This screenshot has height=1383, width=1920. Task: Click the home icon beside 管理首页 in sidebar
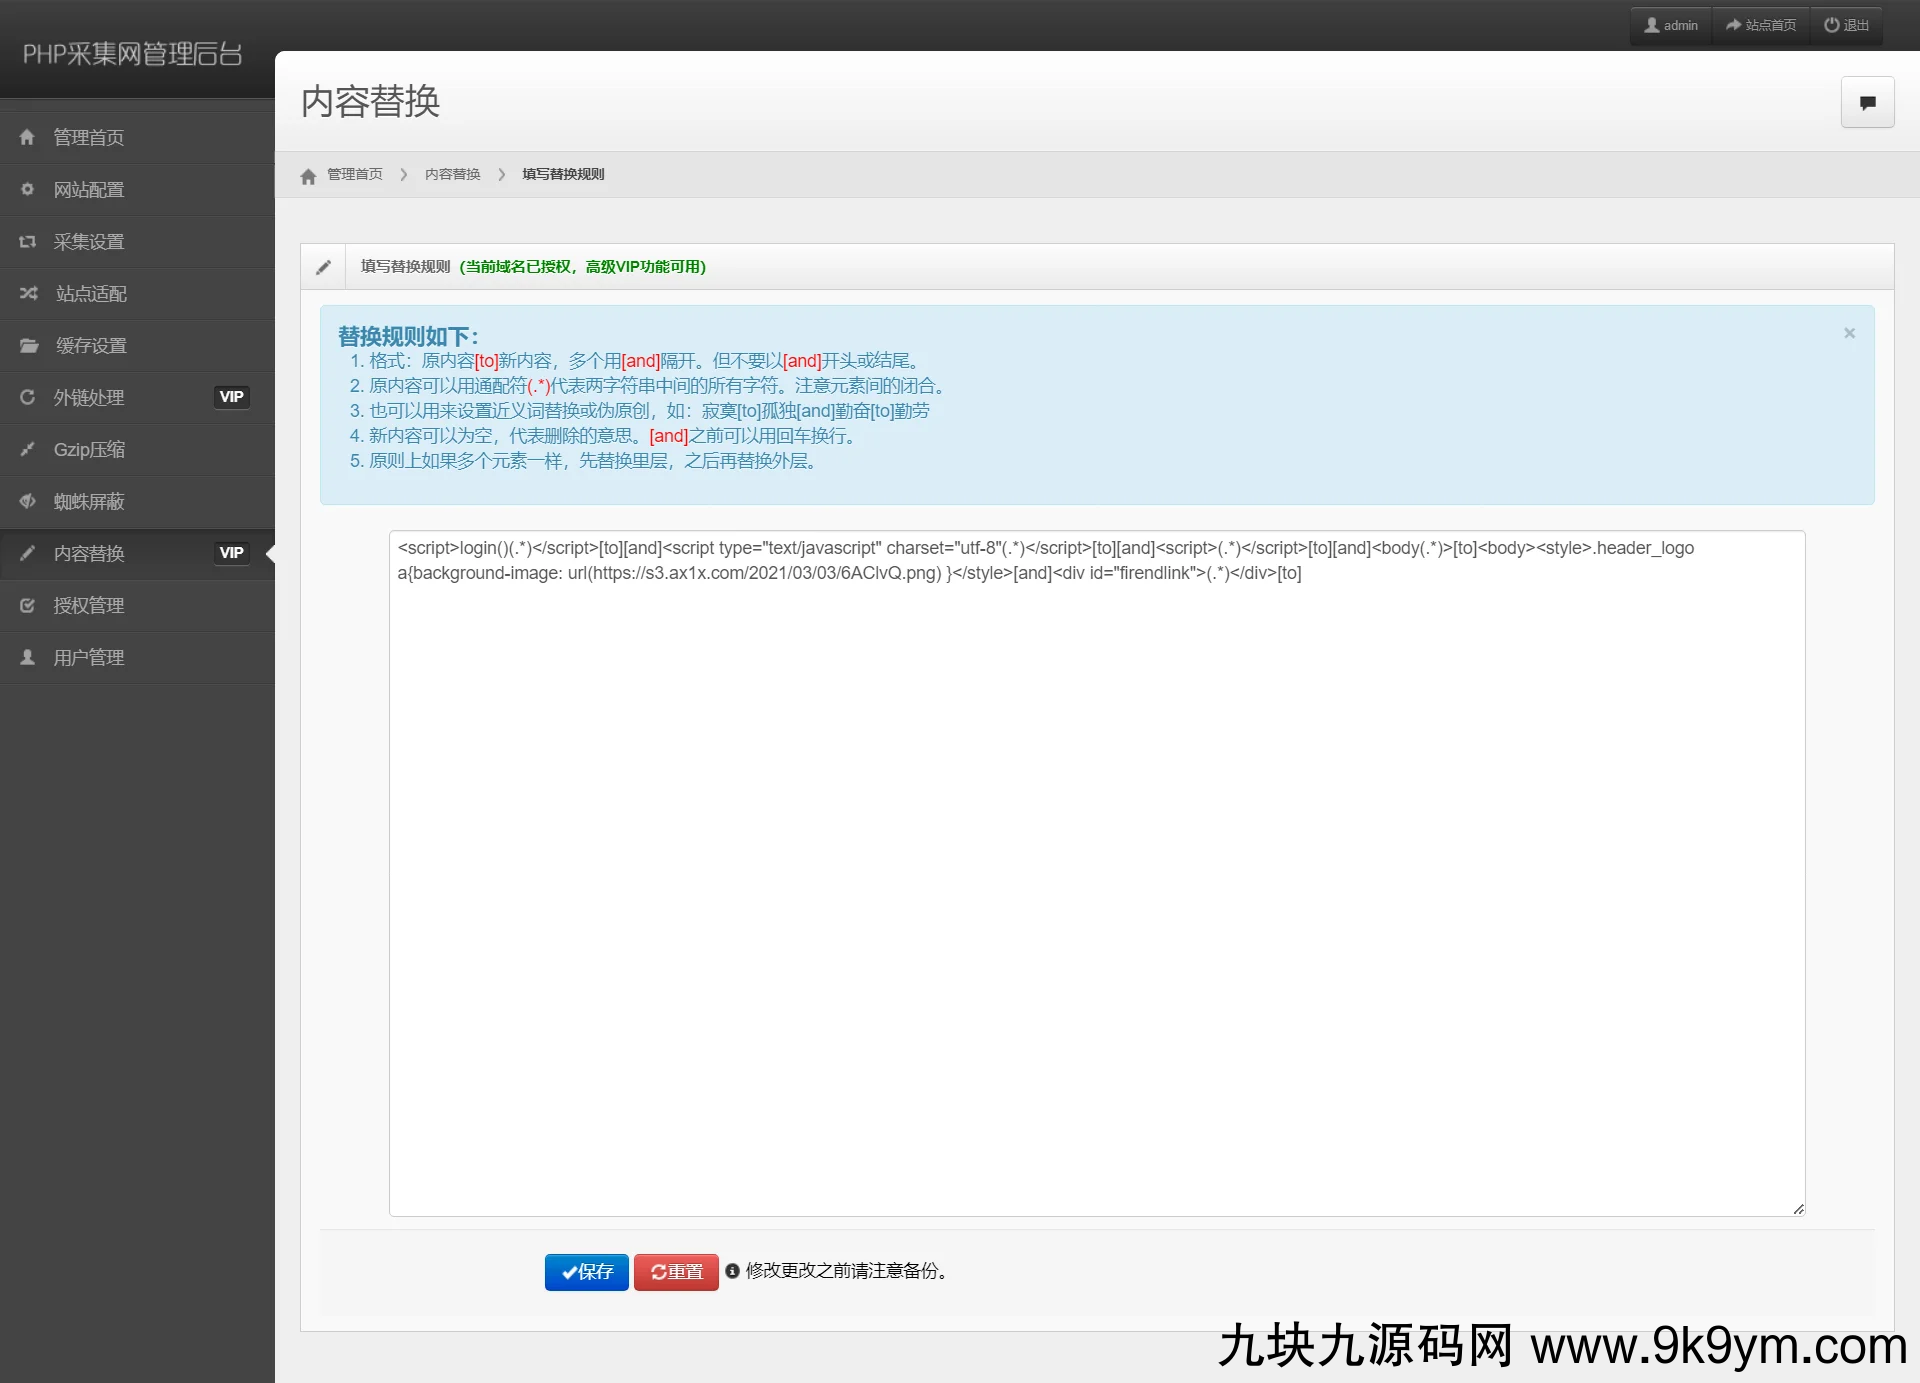point(27,137)
